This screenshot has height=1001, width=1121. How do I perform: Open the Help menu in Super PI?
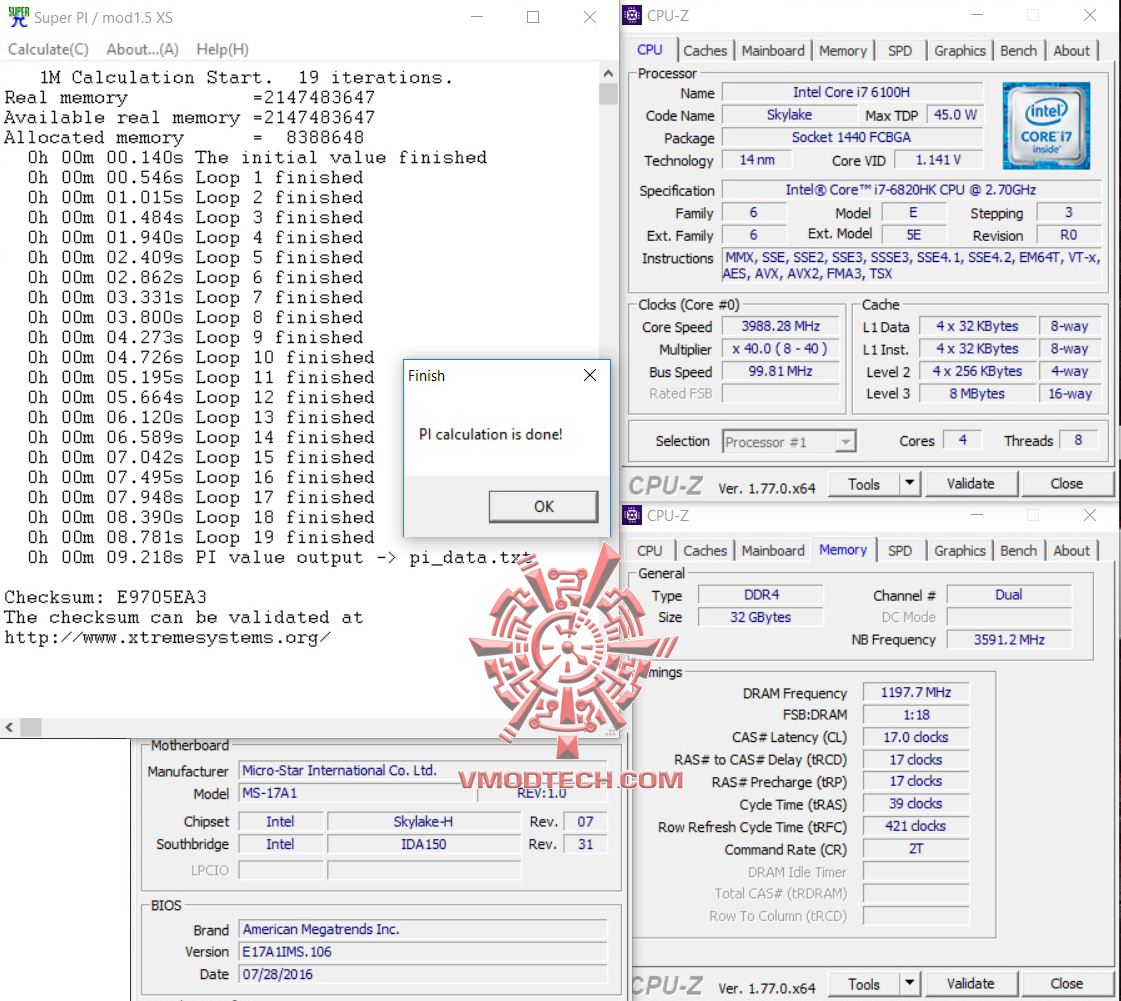click(222, 49)
